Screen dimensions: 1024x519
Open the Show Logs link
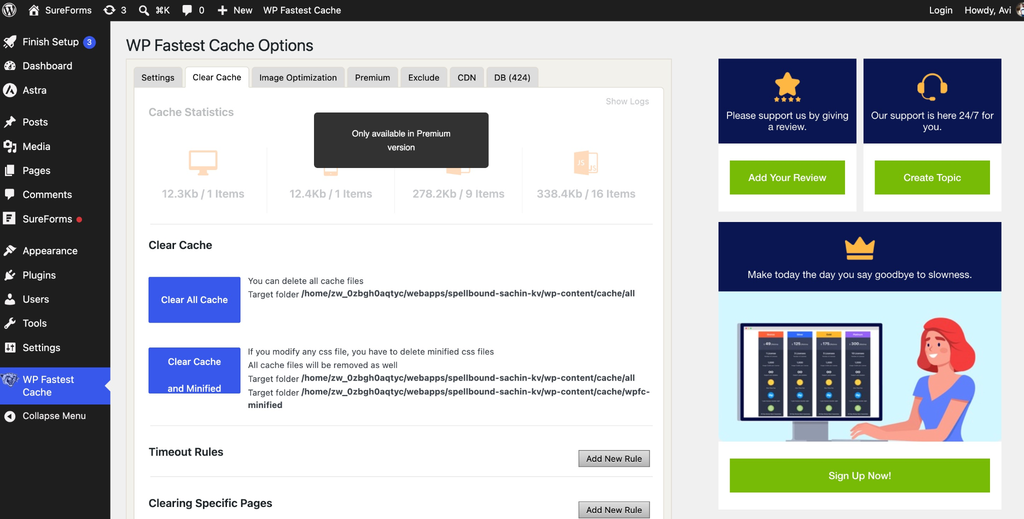pos(627,101)
